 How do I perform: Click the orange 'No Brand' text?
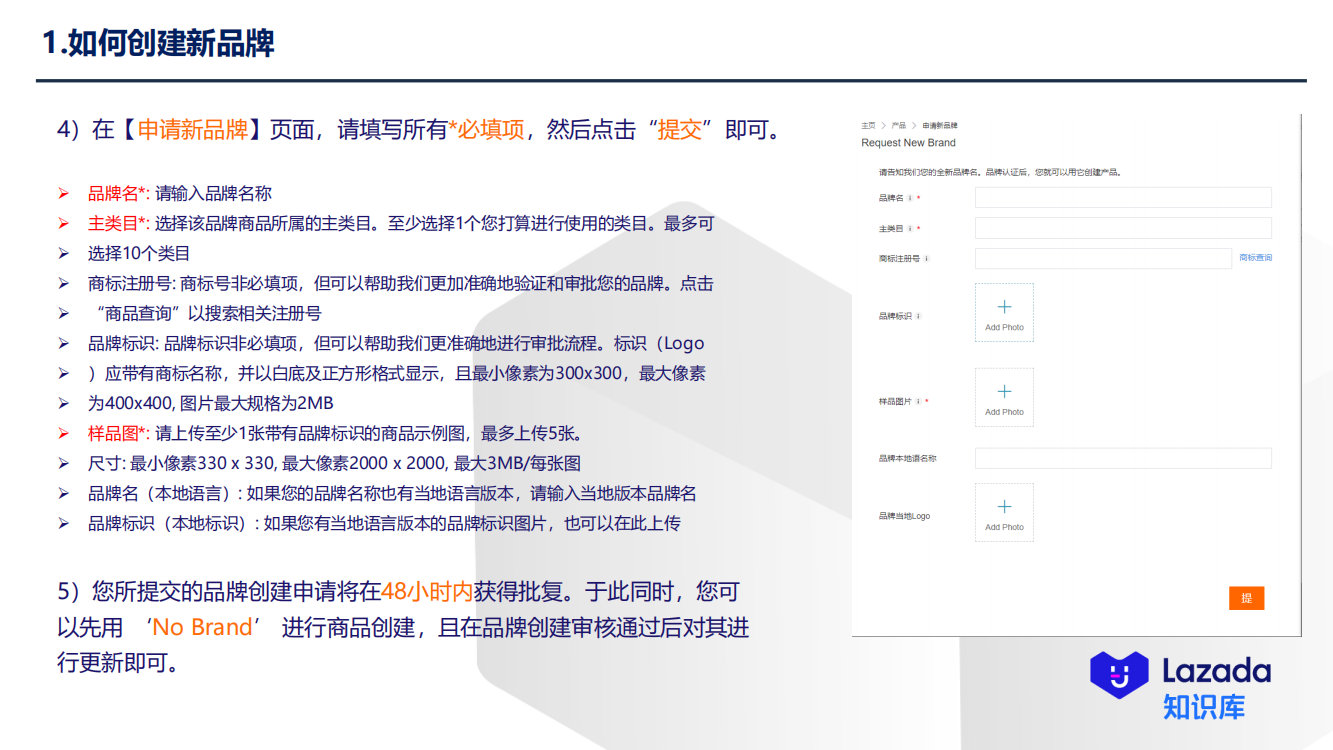coord(202,627)
